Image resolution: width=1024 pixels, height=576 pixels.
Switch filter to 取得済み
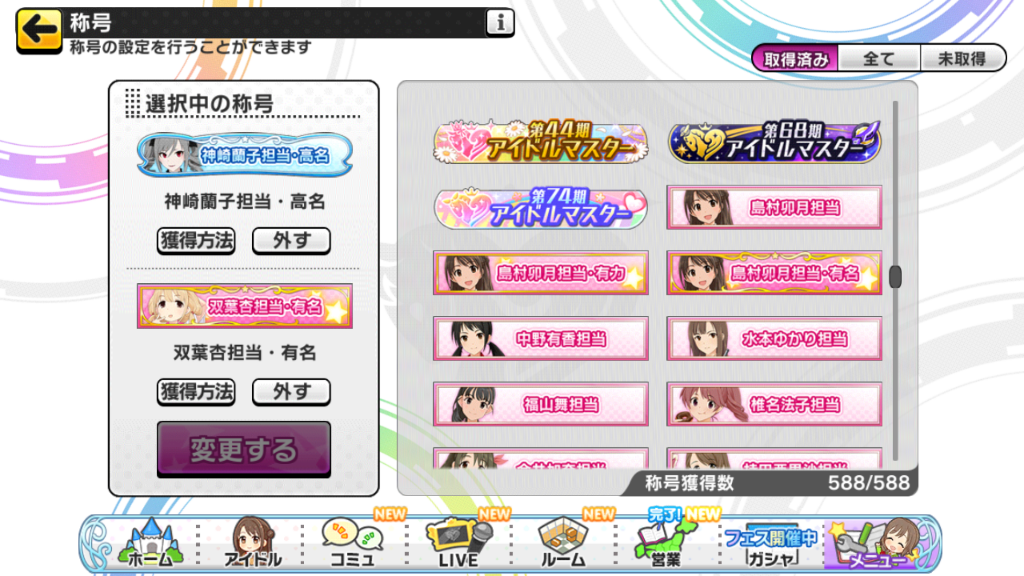(795, 59)
